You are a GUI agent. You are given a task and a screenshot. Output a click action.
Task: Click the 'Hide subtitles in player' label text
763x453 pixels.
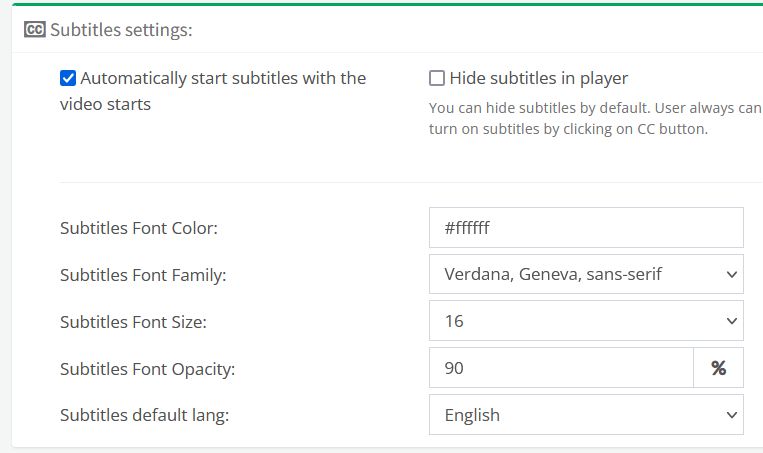click(538, 78)
